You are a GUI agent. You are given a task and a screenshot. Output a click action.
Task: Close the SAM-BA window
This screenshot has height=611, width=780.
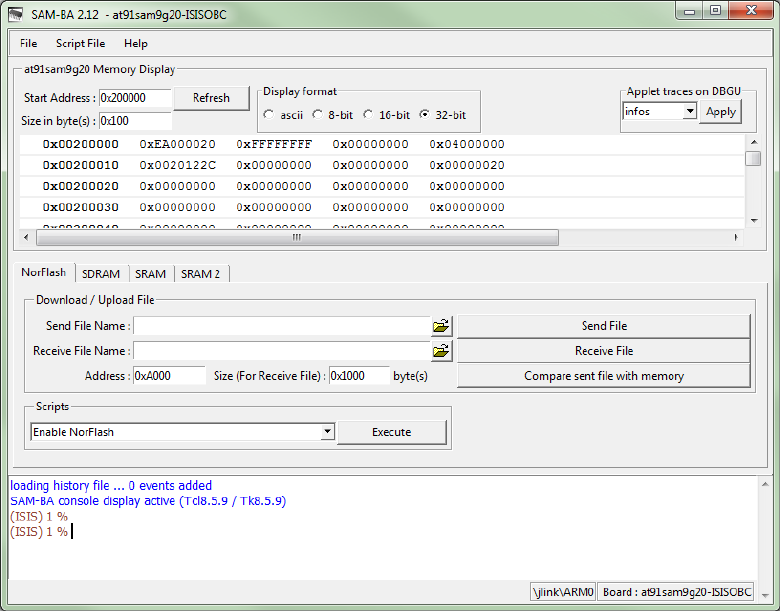point(752,11)
